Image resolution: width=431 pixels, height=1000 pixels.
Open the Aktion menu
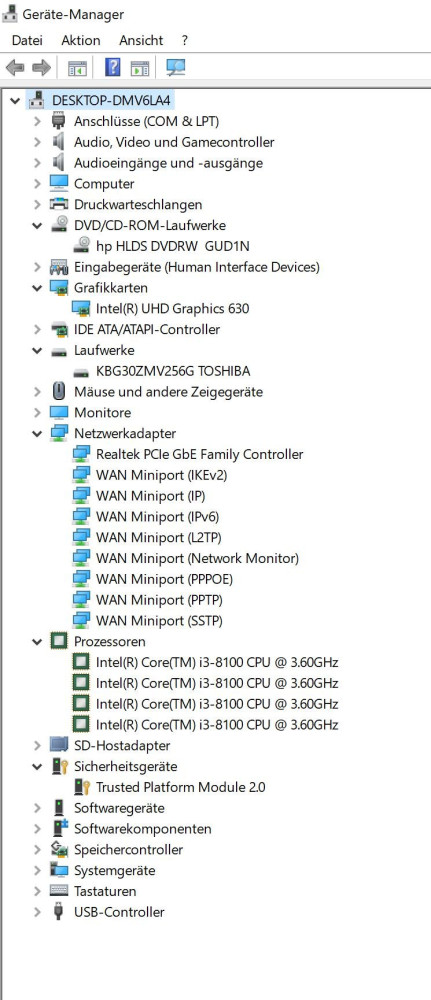80,40
